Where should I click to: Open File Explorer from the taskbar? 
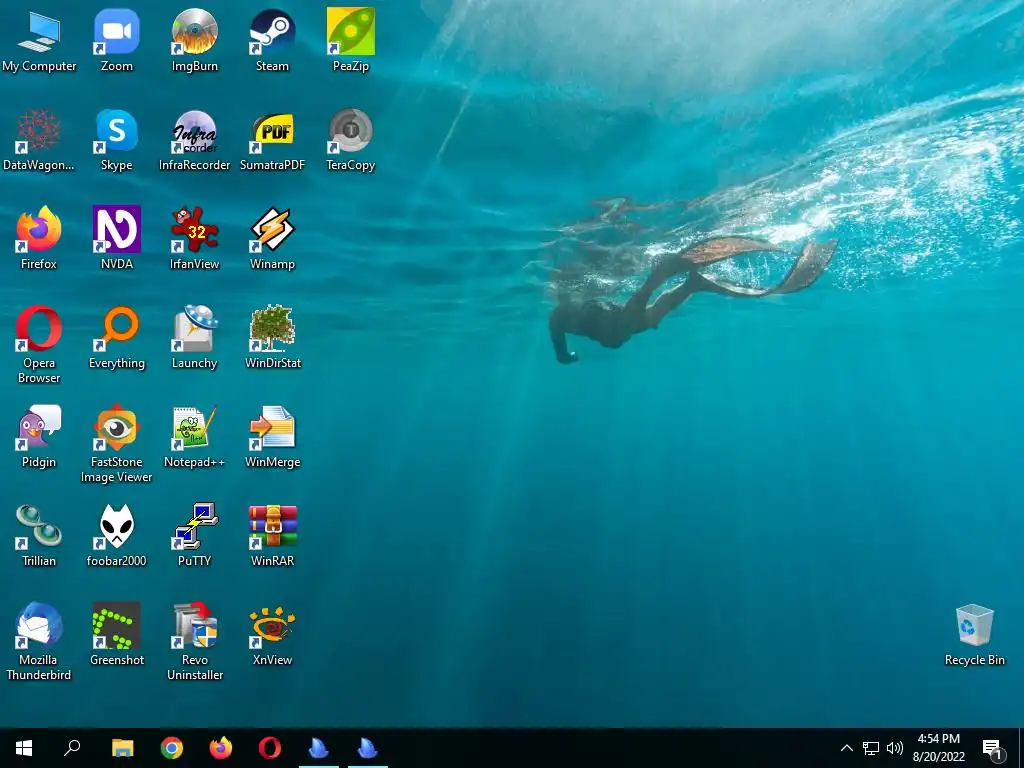click(122, 748)
